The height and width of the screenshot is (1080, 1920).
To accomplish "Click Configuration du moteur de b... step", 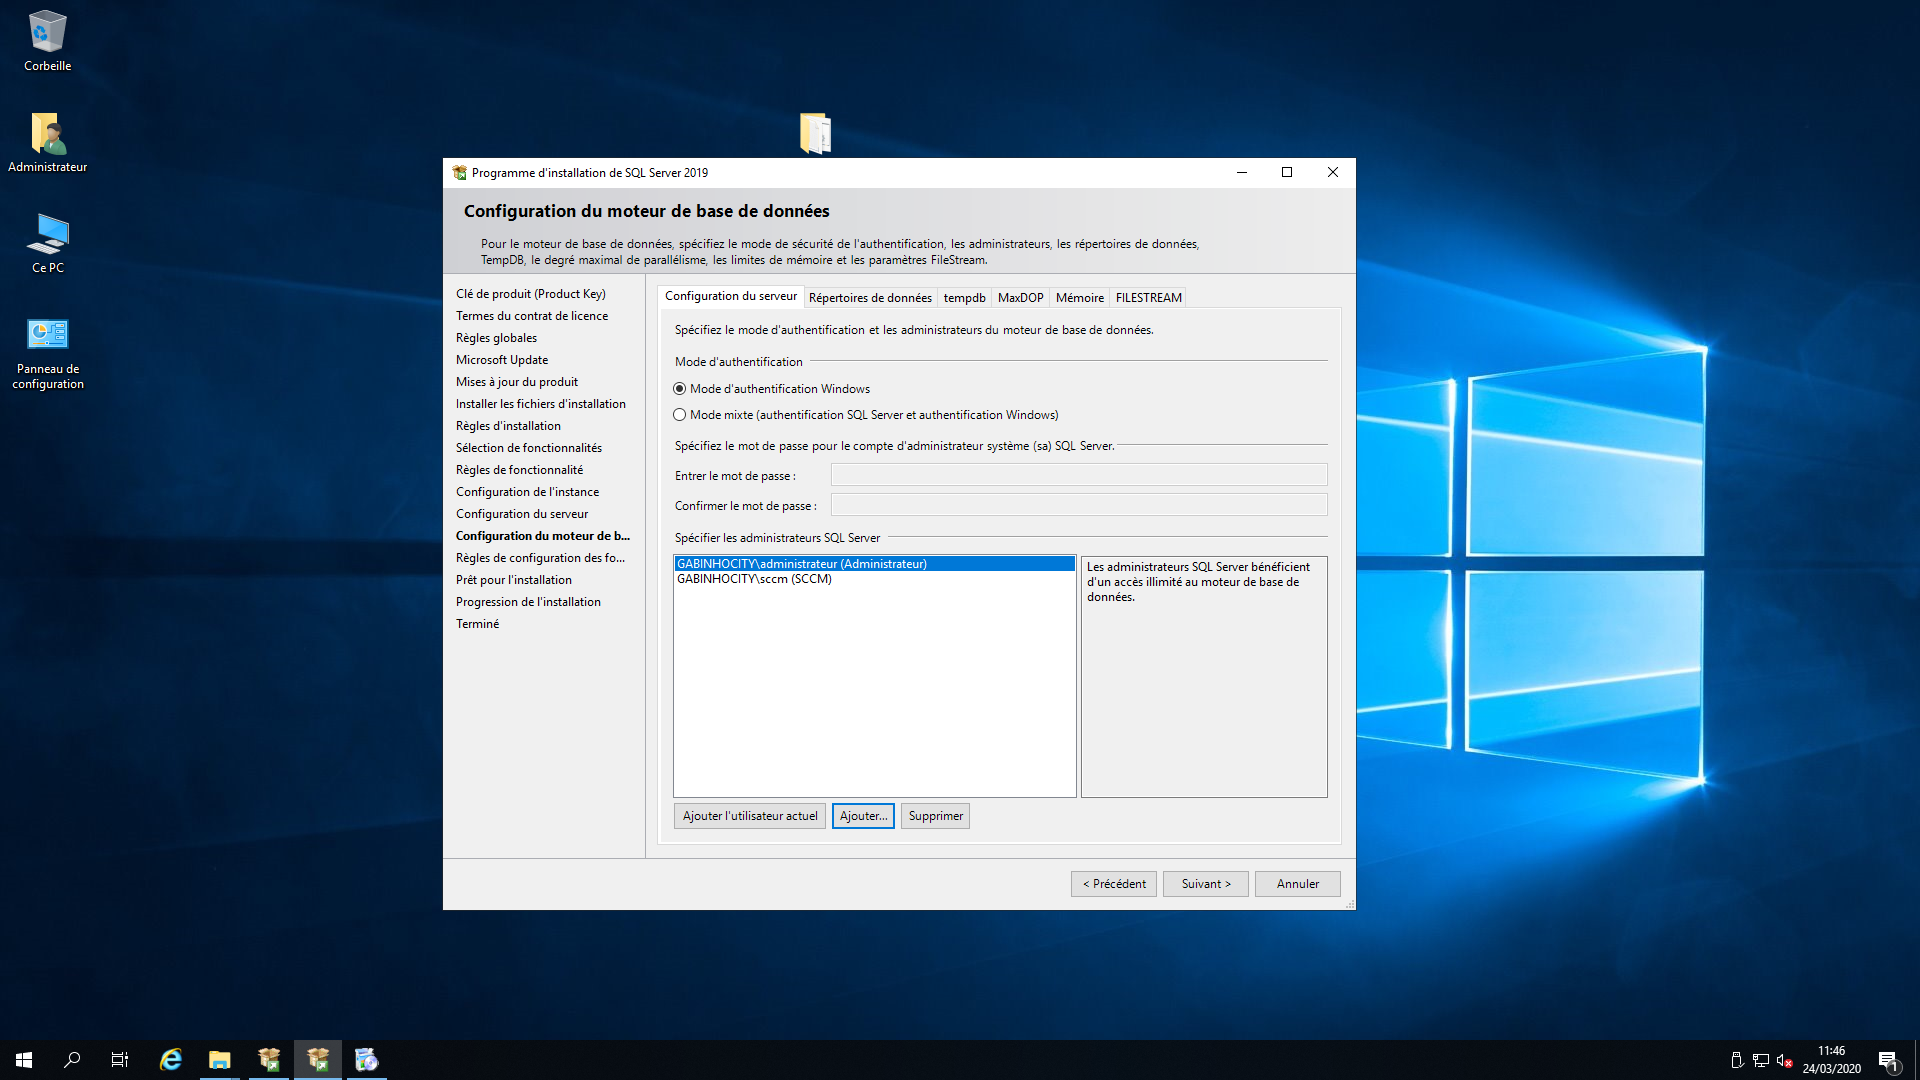I will click(x=543, y=536).
